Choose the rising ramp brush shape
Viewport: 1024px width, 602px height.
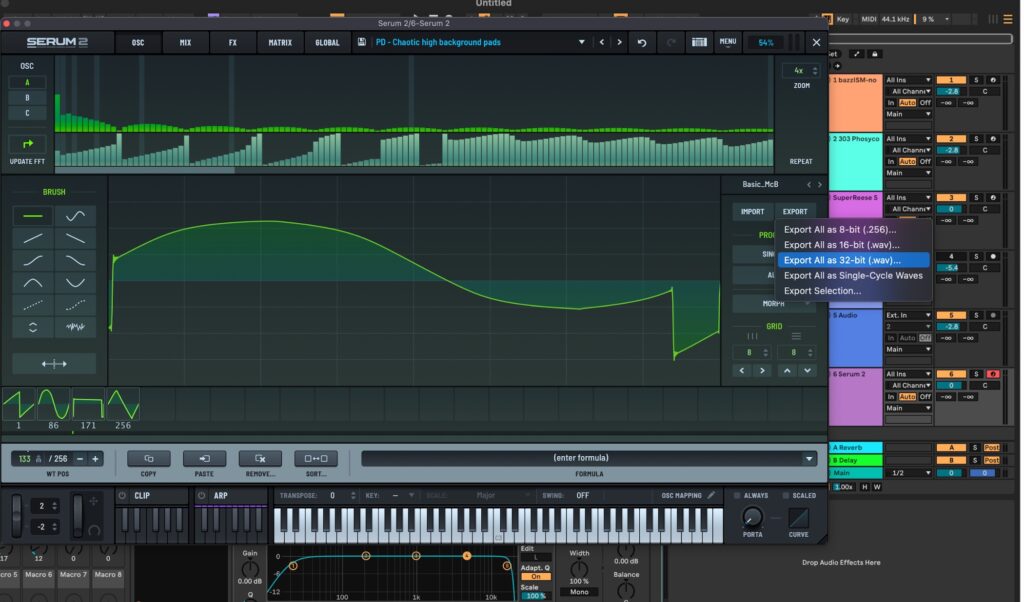(35, 237)
